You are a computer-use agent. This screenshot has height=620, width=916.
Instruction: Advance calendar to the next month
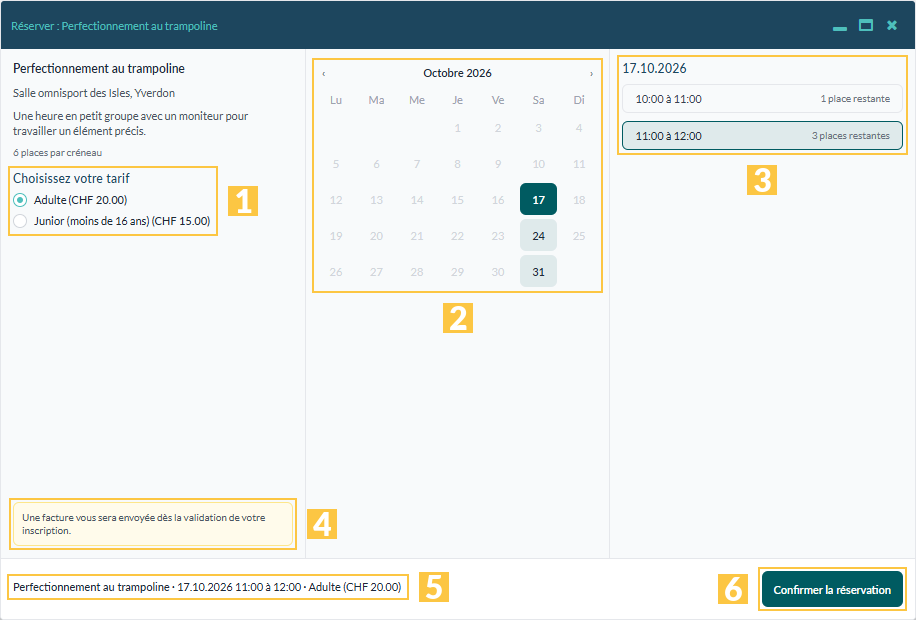tap(591, 74)
